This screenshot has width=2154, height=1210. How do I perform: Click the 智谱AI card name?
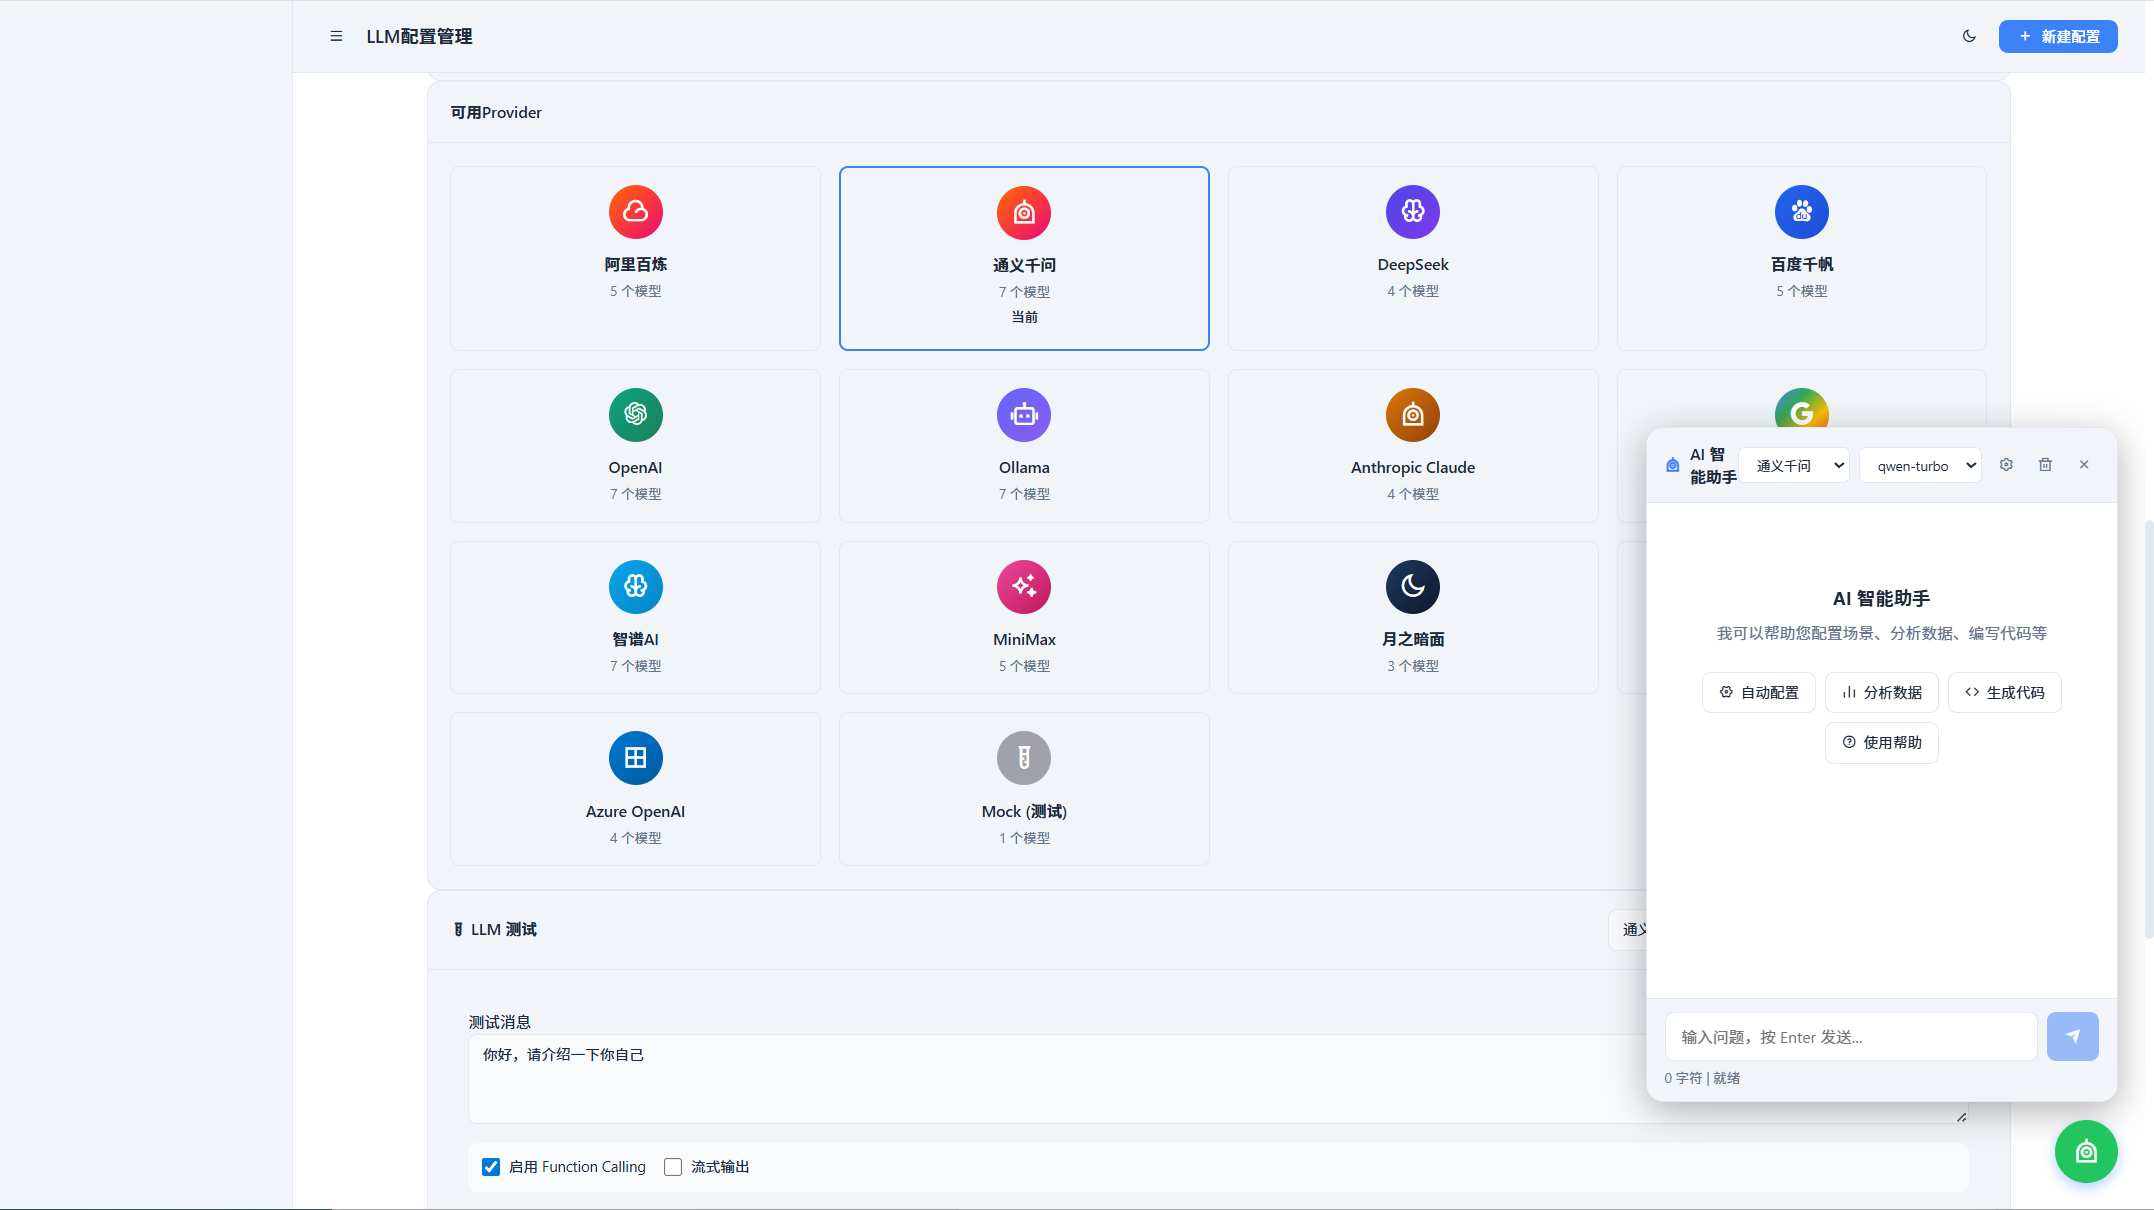(x=636, y=640)
